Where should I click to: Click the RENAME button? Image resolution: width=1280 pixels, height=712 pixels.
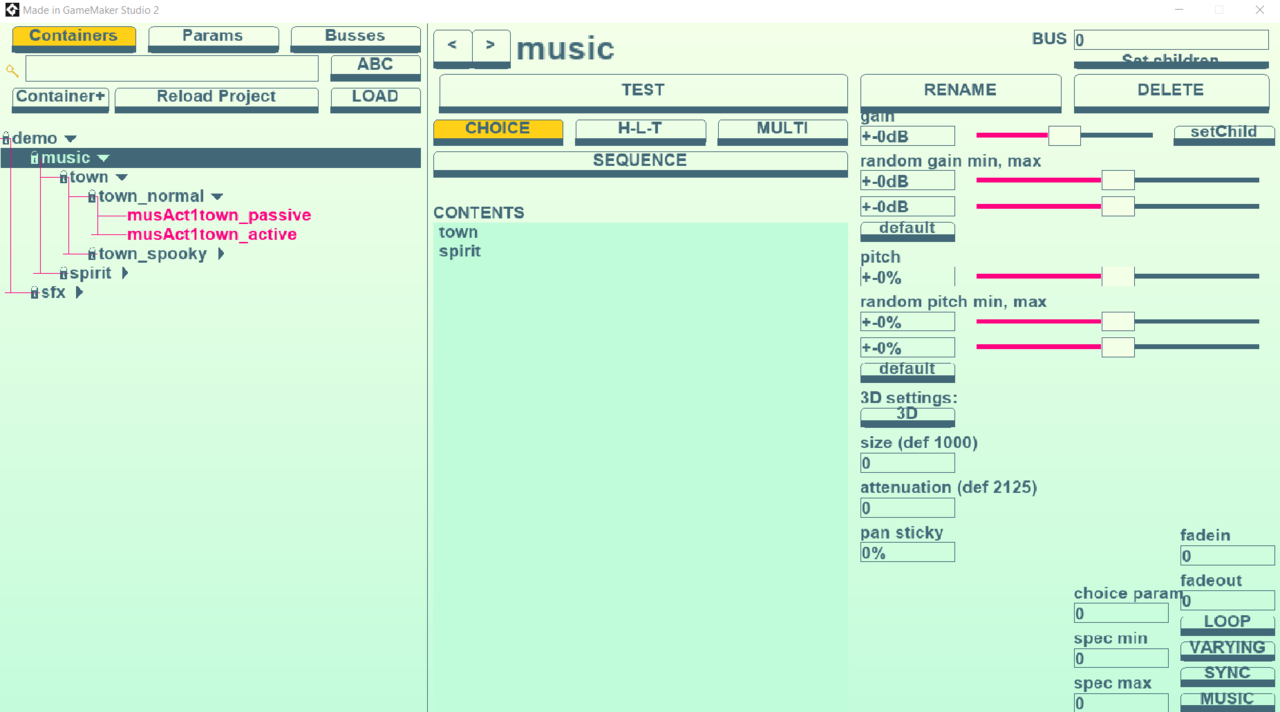click(x=960, y=92)
